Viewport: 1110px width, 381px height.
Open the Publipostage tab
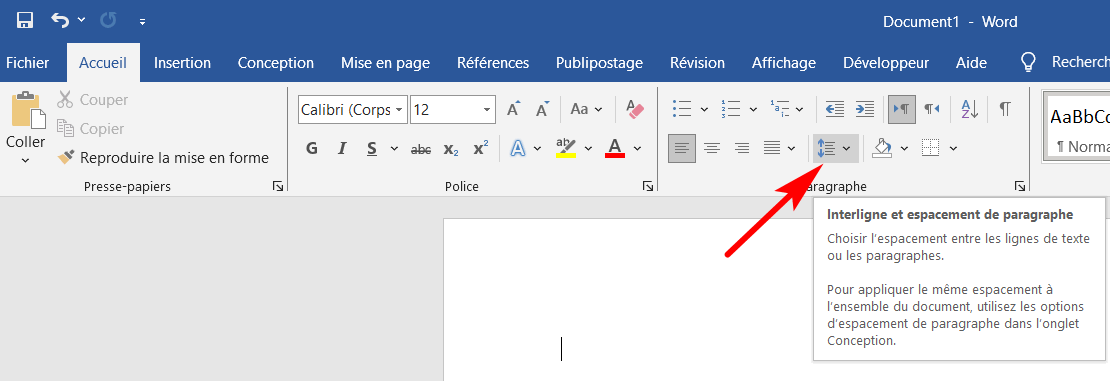599,63
